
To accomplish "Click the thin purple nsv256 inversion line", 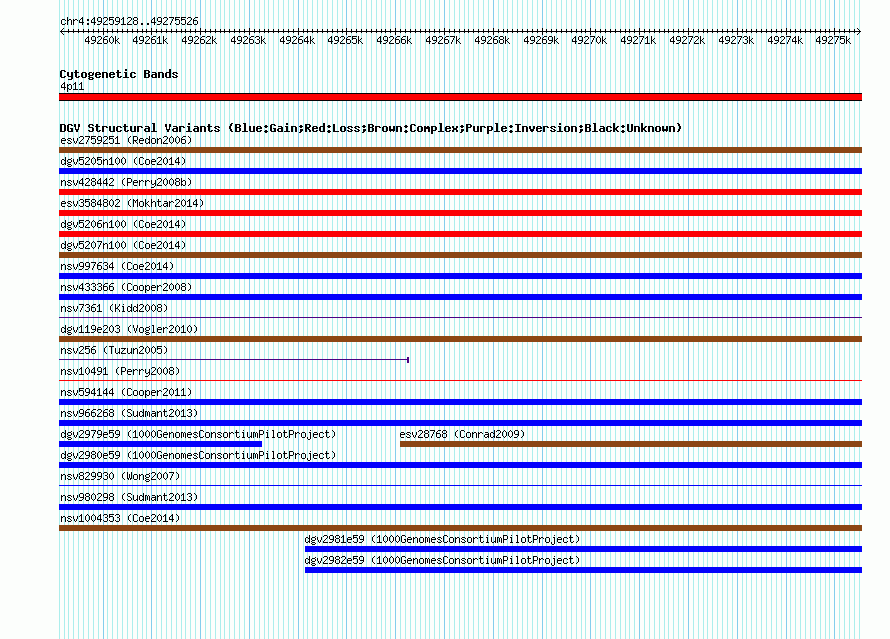I will pos(234,359).
